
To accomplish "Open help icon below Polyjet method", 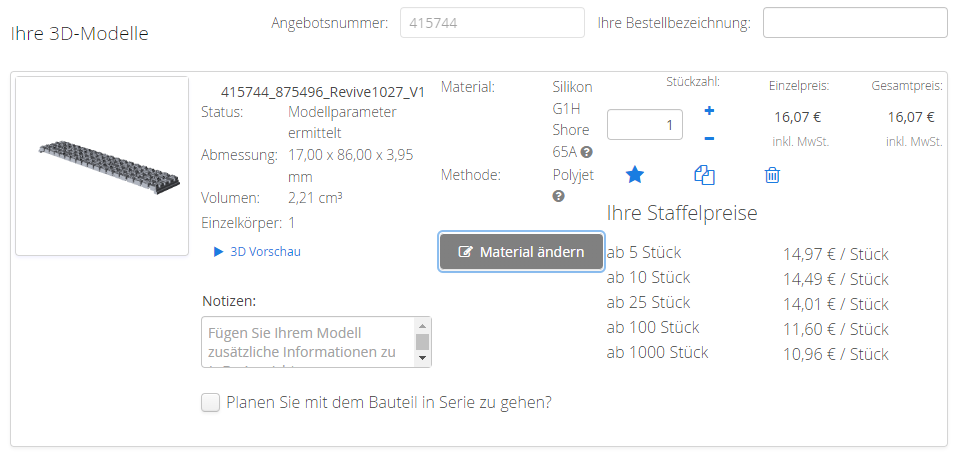I will click(558, 196).
